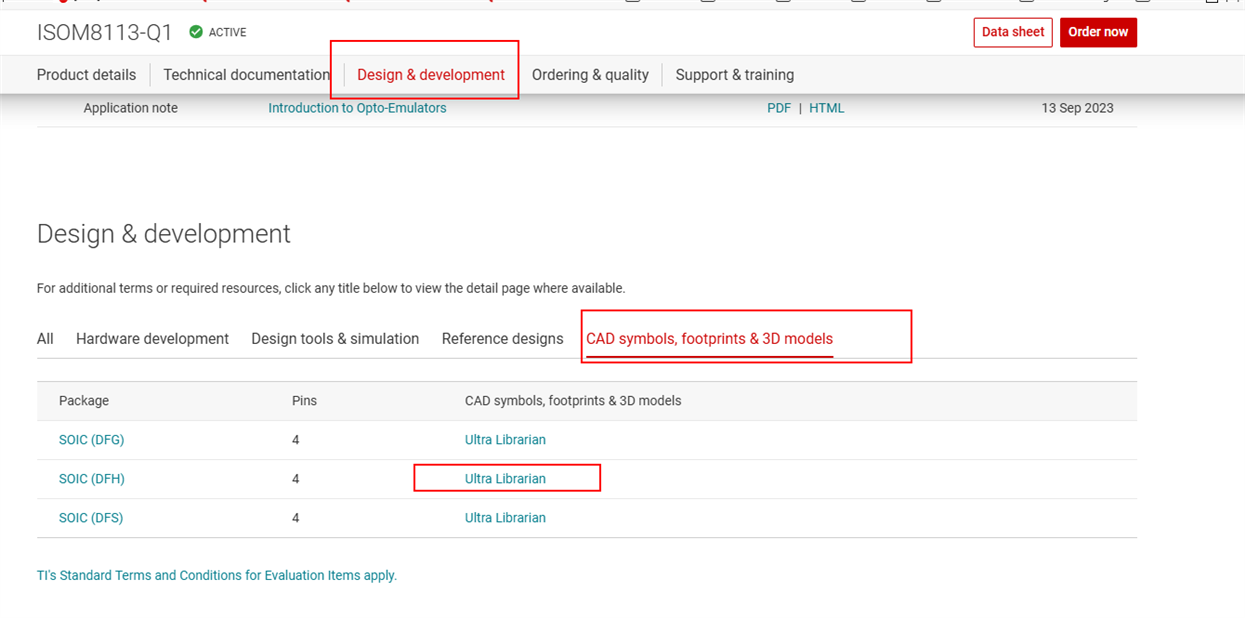Viewport: 1245px width, 618px height.
Task: Open Introduction to Opto-Emulators link
Action: click(x=357, y=108)
